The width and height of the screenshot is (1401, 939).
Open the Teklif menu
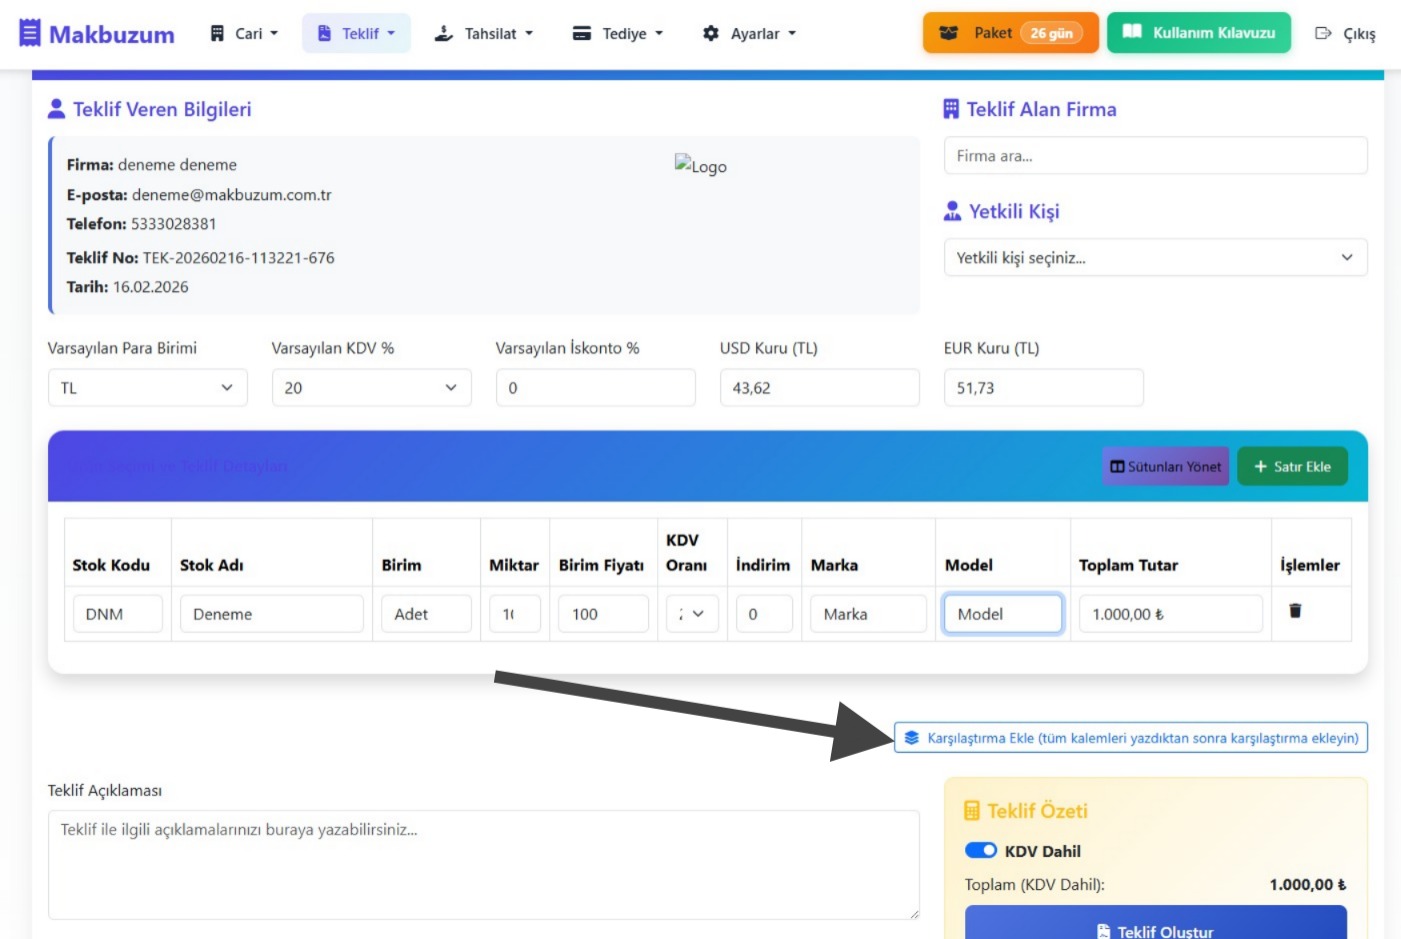click(x=356, y=33)
